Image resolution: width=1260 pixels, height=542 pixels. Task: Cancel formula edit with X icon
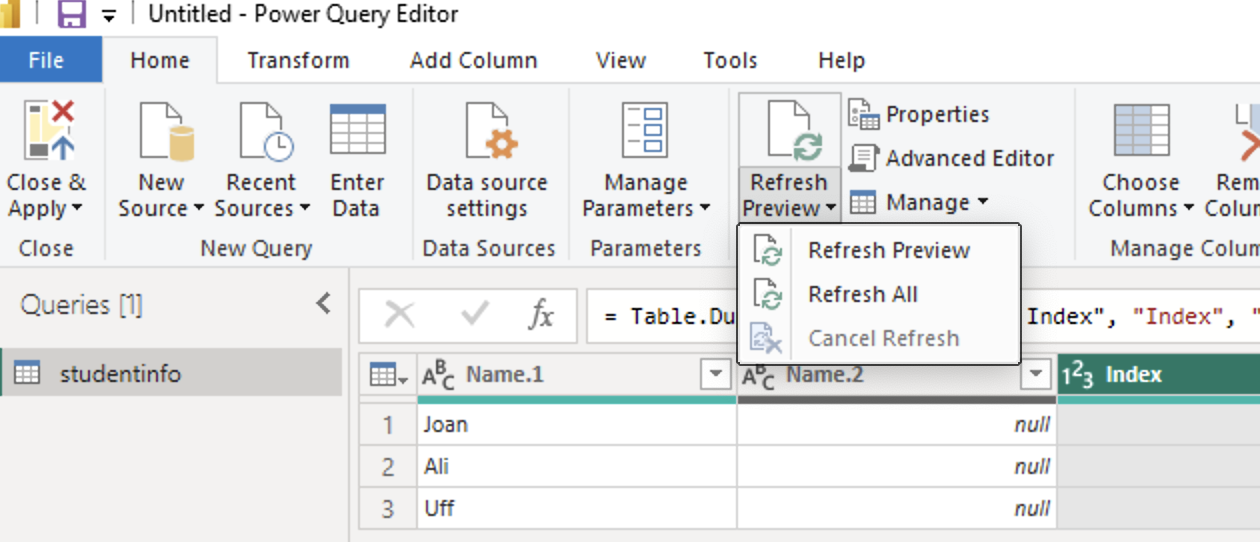399,315
